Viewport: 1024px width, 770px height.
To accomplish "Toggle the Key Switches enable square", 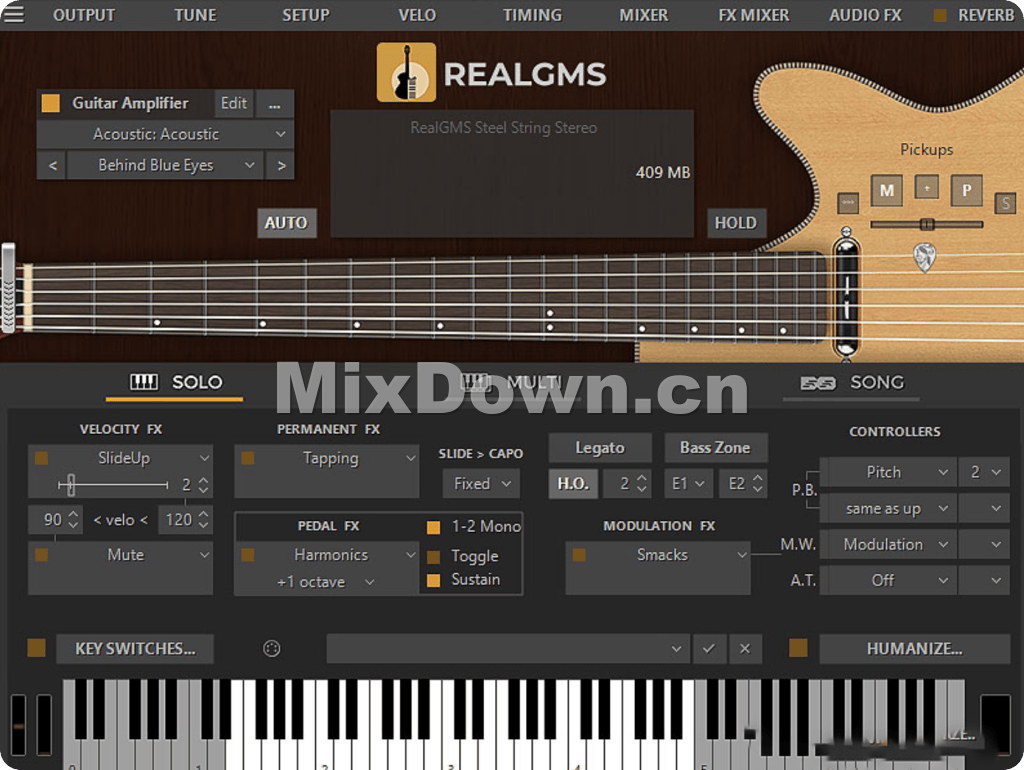I will click(37, 648).
